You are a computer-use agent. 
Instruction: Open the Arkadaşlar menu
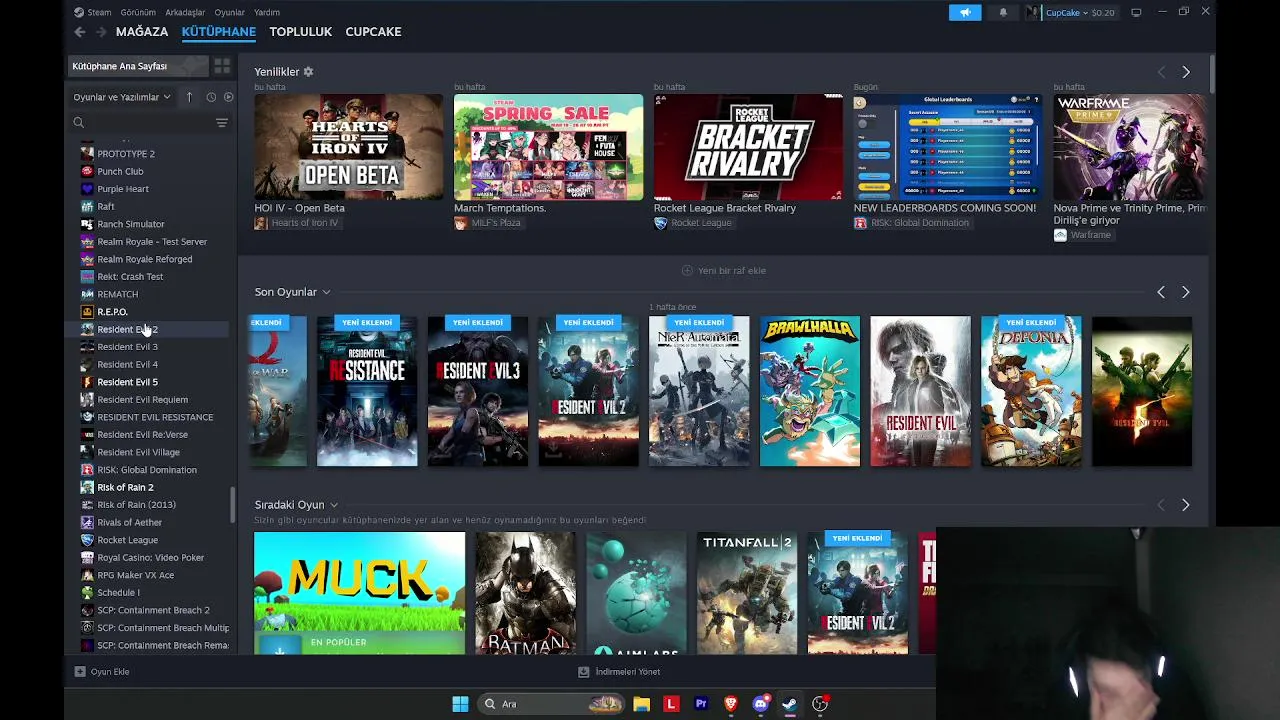tap(185, 12)
